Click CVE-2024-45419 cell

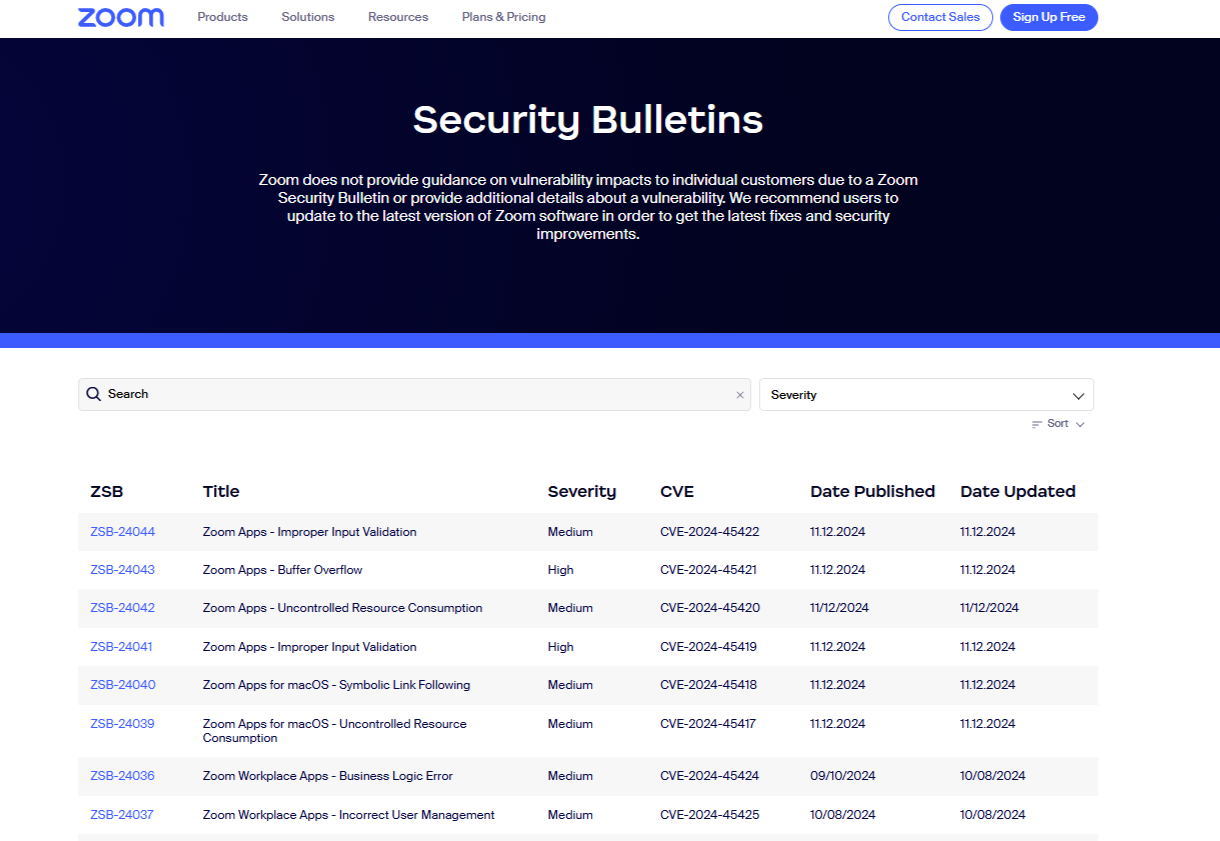708,647
